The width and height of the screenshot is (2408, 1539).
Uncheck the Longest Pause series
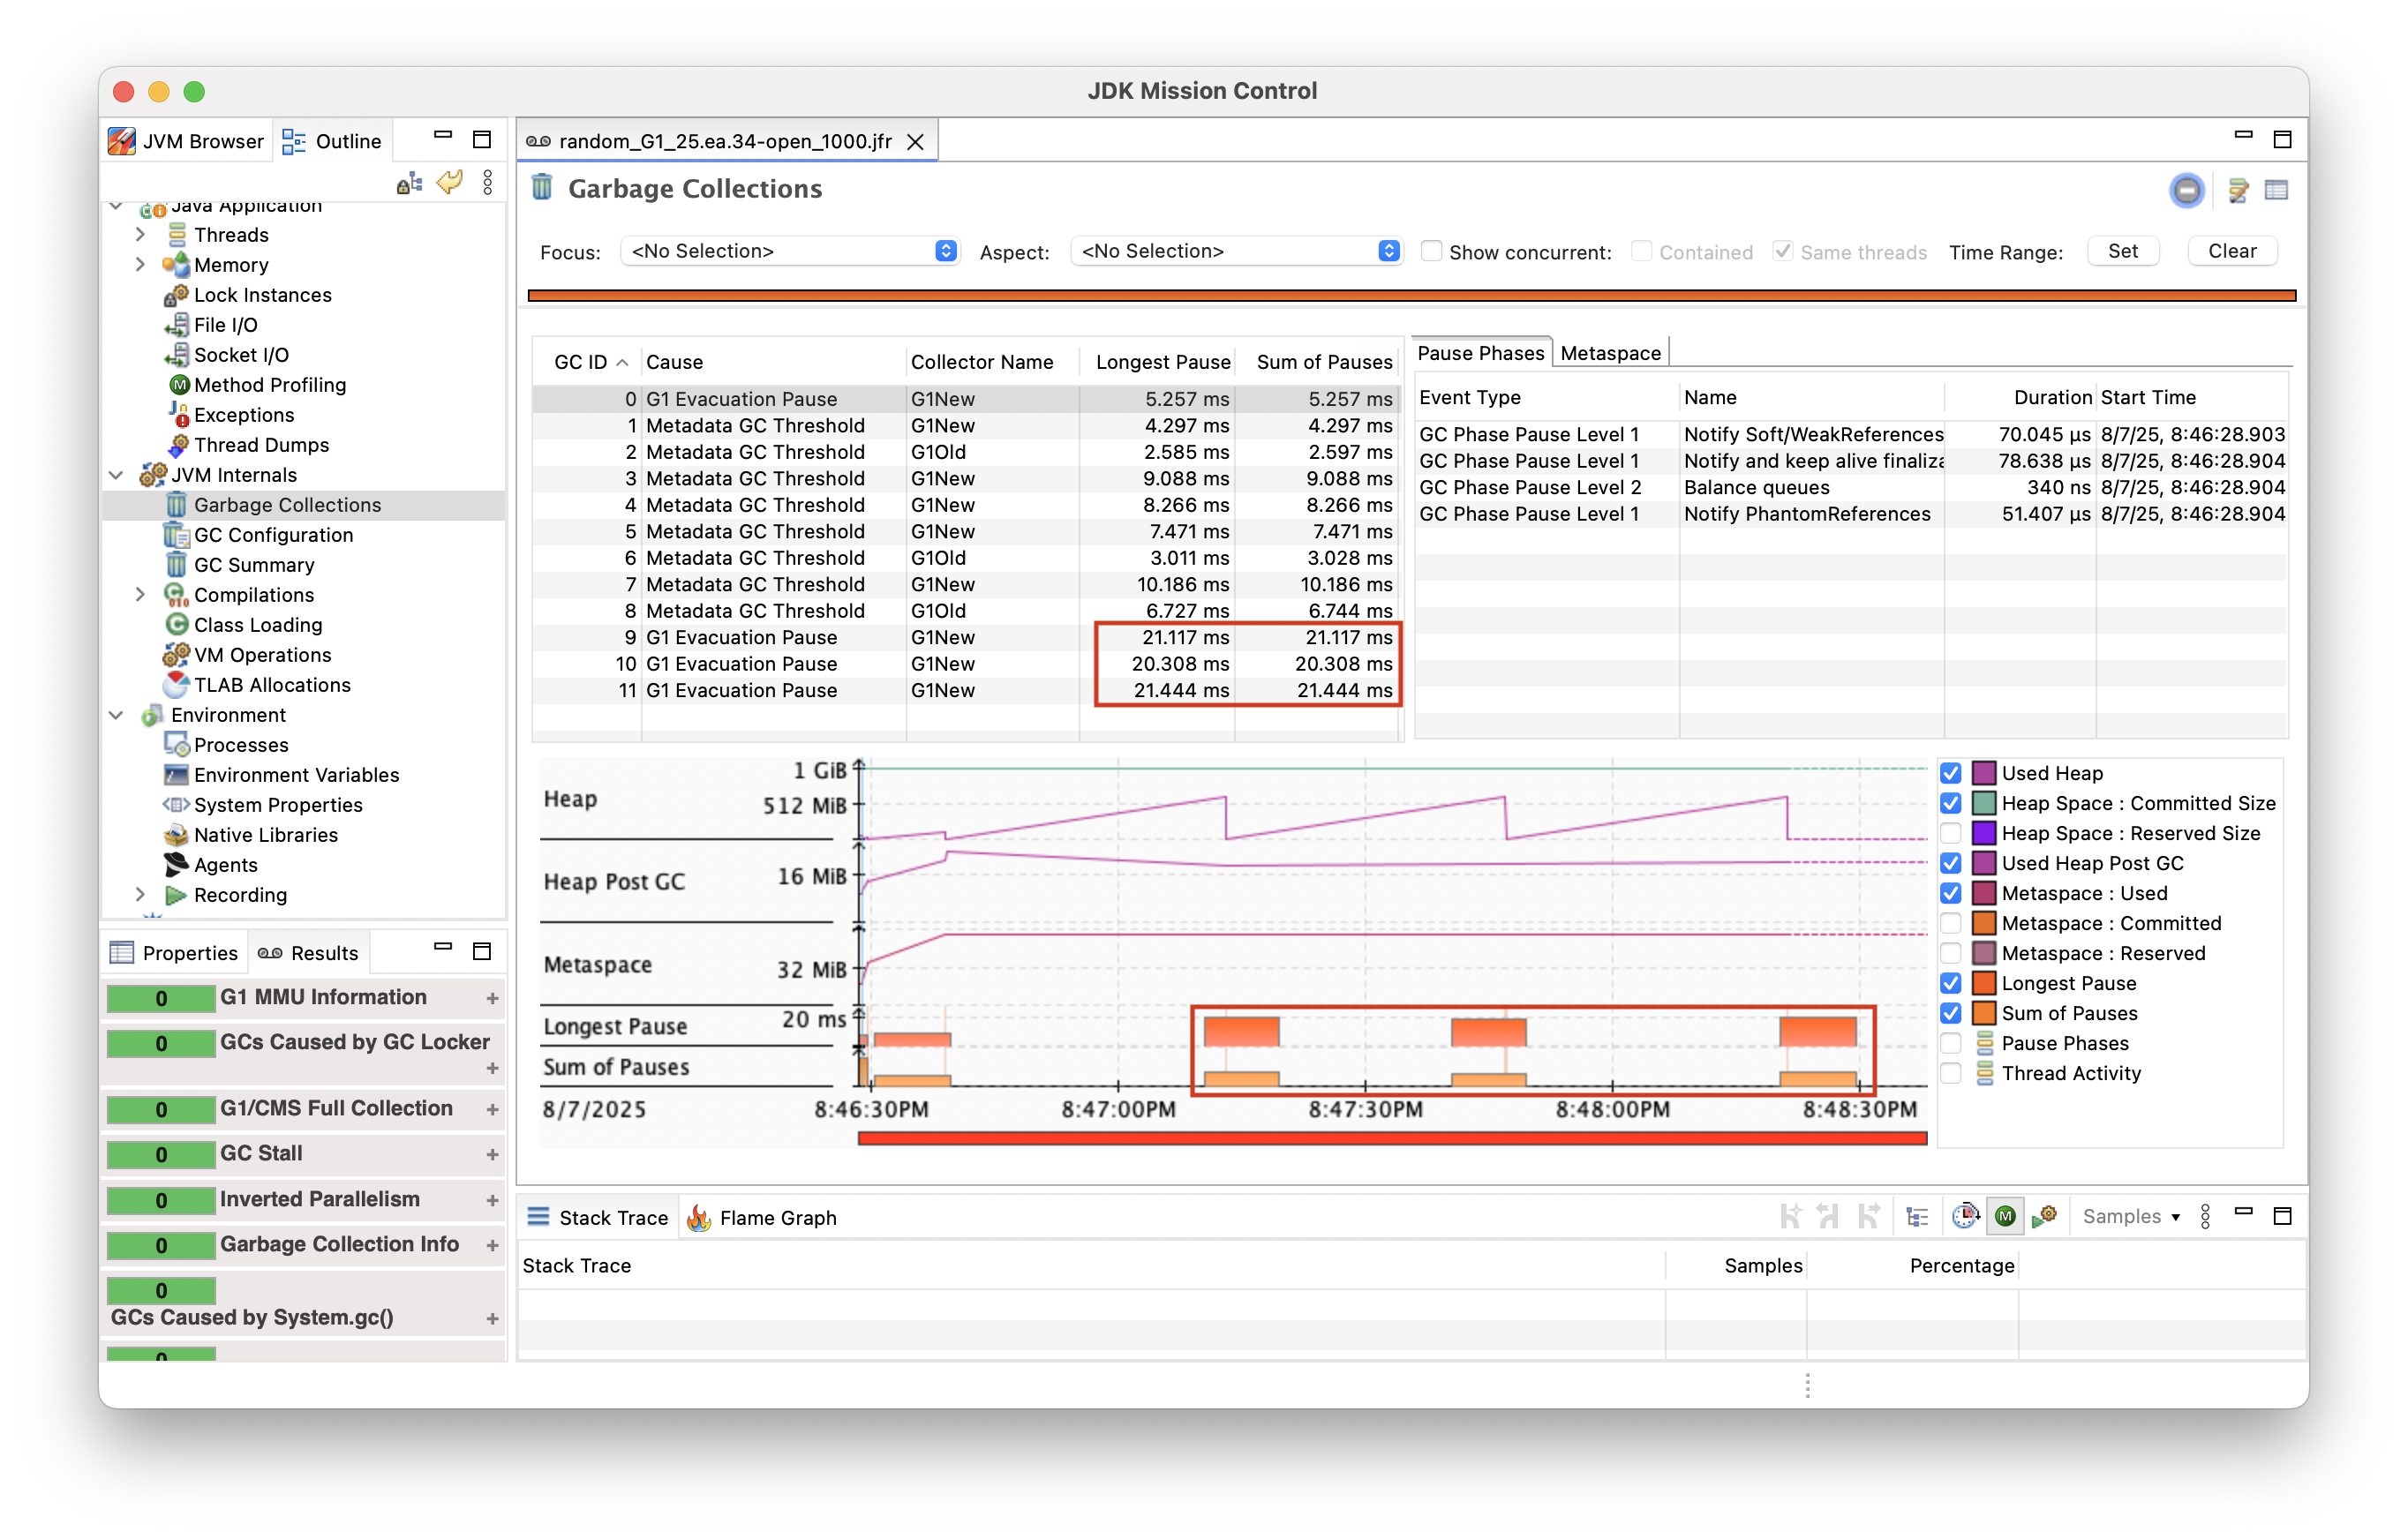click(x=1950, y=983)
